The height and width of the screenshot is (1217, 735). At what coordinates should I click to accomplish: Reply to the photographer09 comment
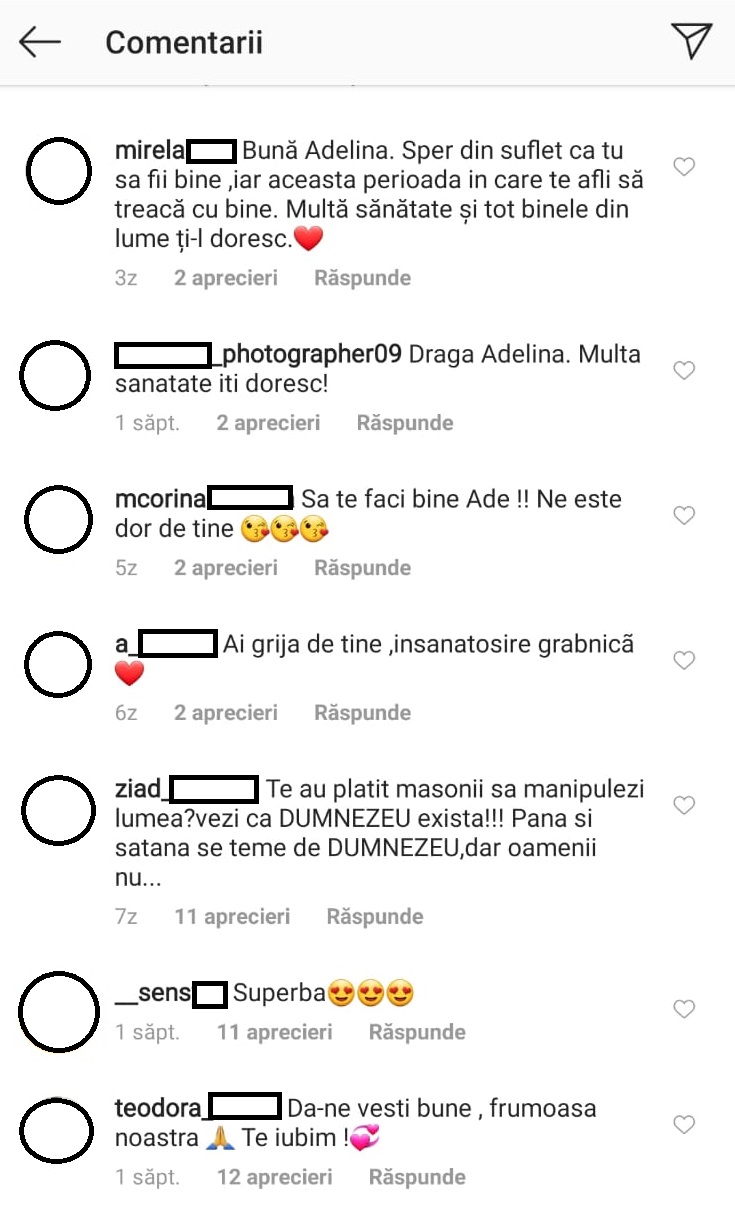tap(405, 423)
